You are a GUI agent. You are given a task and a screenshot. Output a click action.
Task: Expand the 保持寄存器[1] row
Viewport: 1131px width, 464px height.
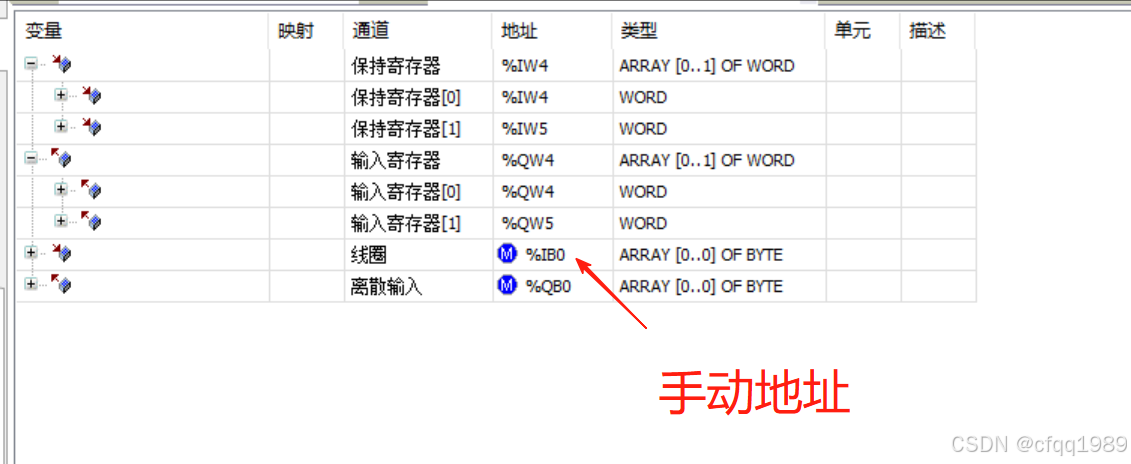[61, 127]
